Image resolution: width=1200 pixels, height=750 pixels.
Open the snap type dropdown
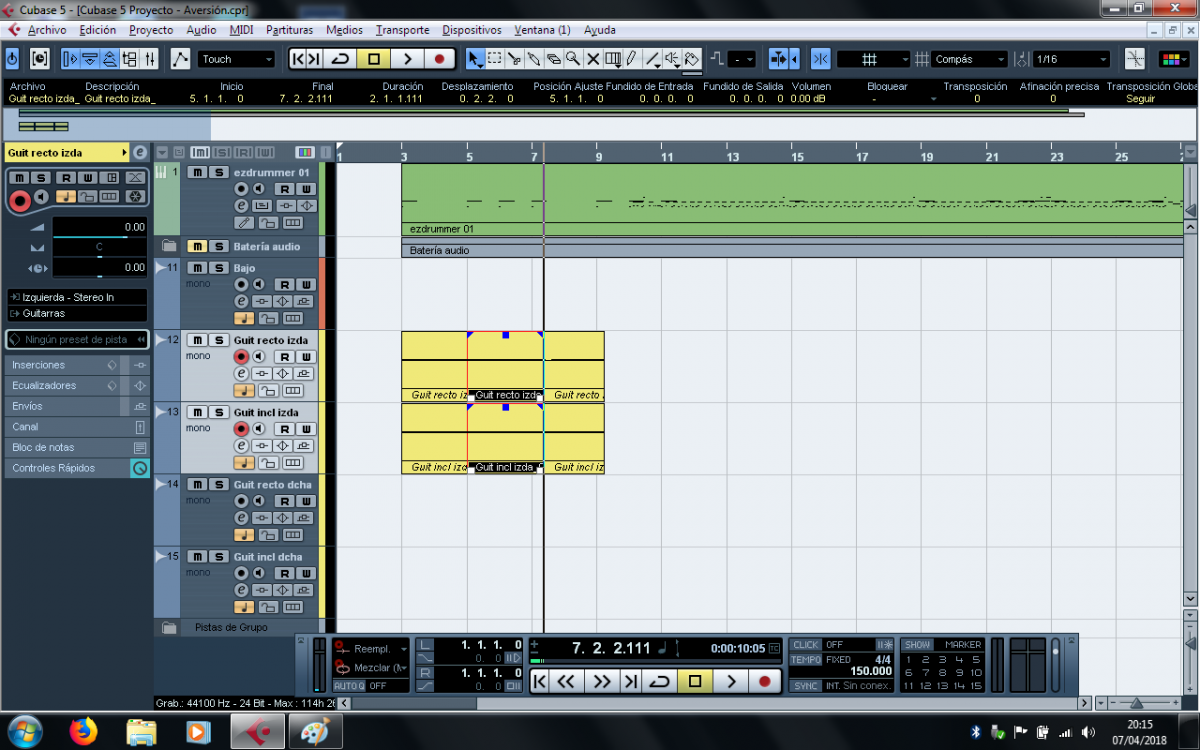pyautogui.click(x=873, y=59)
